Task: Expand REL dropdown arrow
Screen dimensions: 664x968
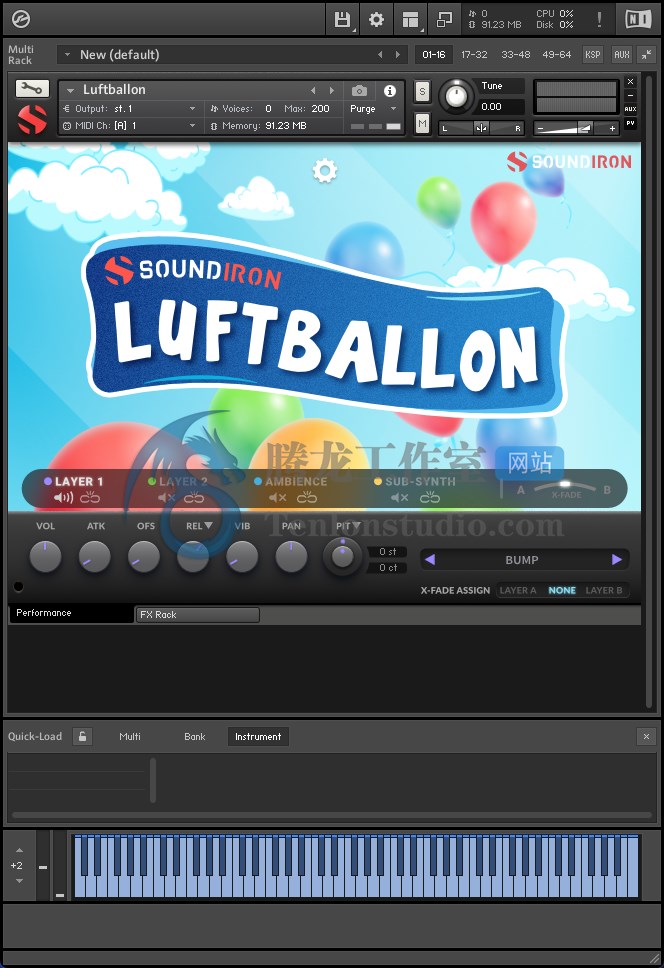Action: click(x=208, y=525)
